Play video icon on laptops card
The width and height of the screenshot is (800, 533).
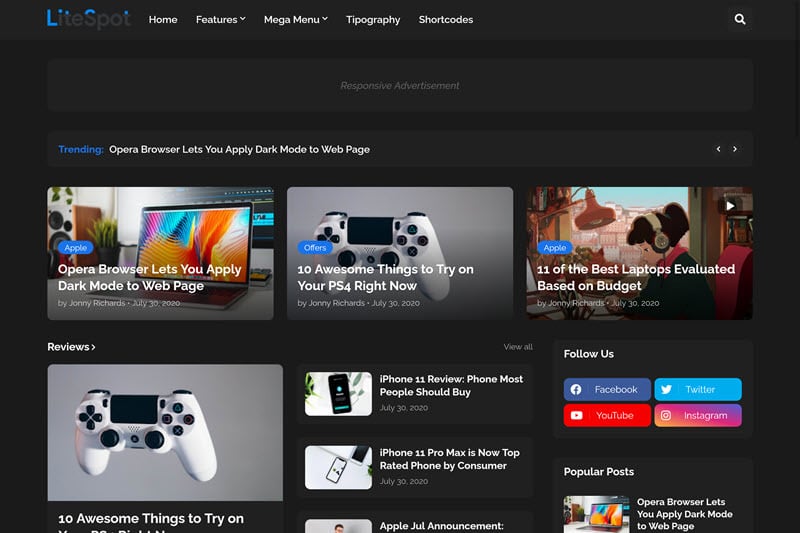tap(730, 206)
